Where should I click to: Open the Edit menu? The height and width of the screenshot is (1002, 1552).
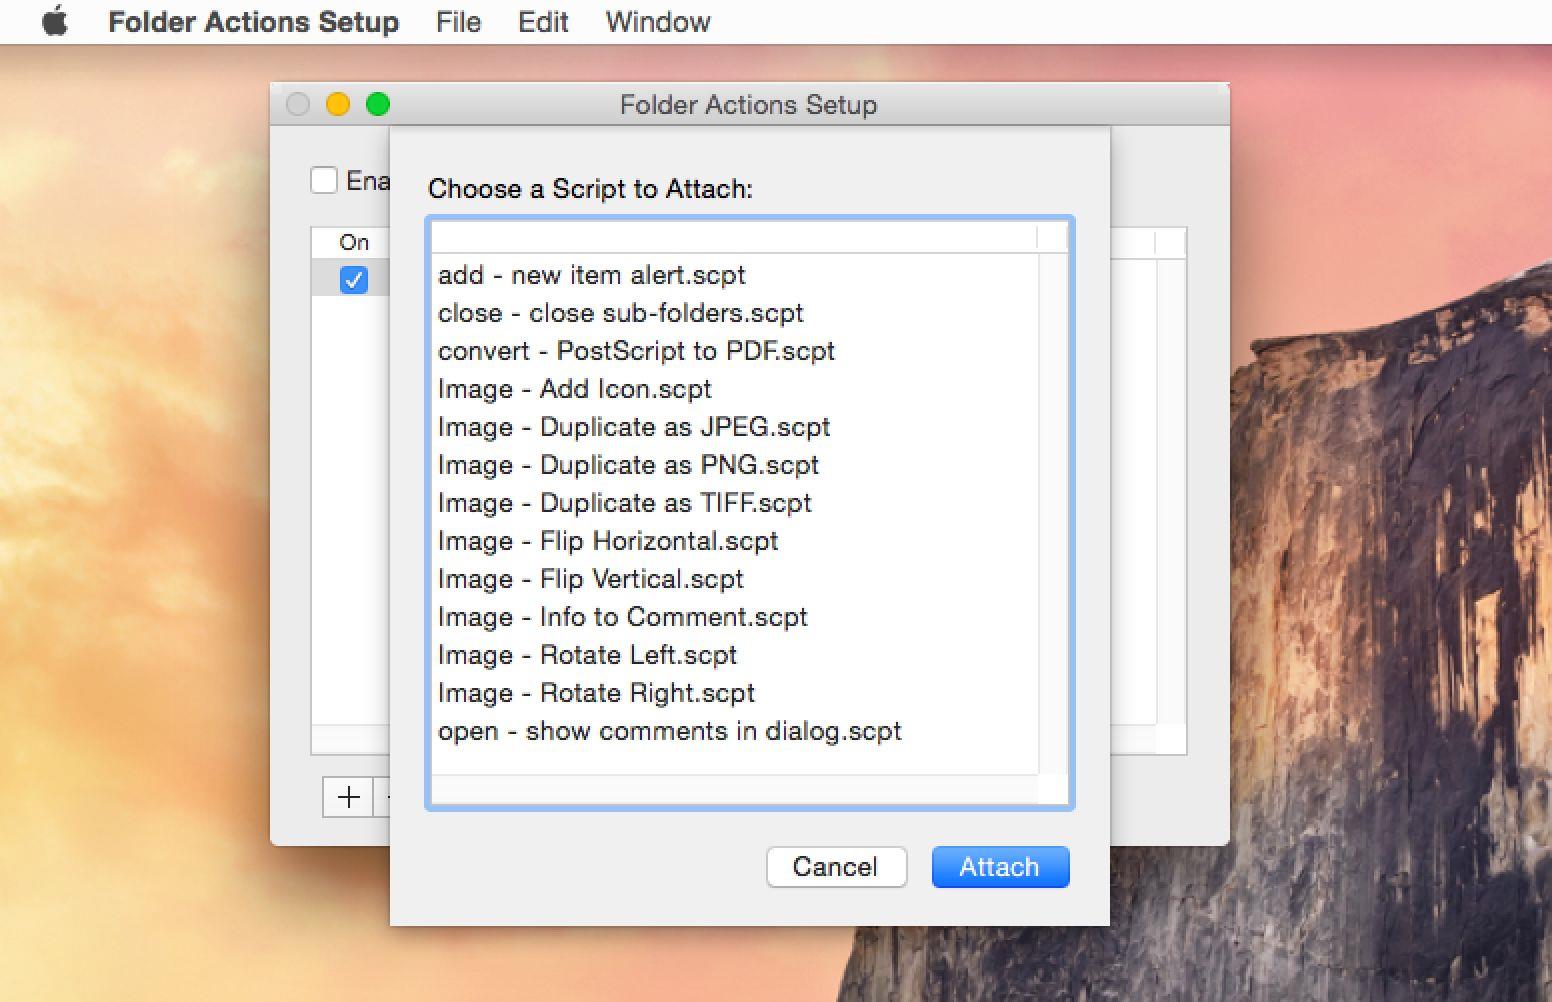[543, 22]
